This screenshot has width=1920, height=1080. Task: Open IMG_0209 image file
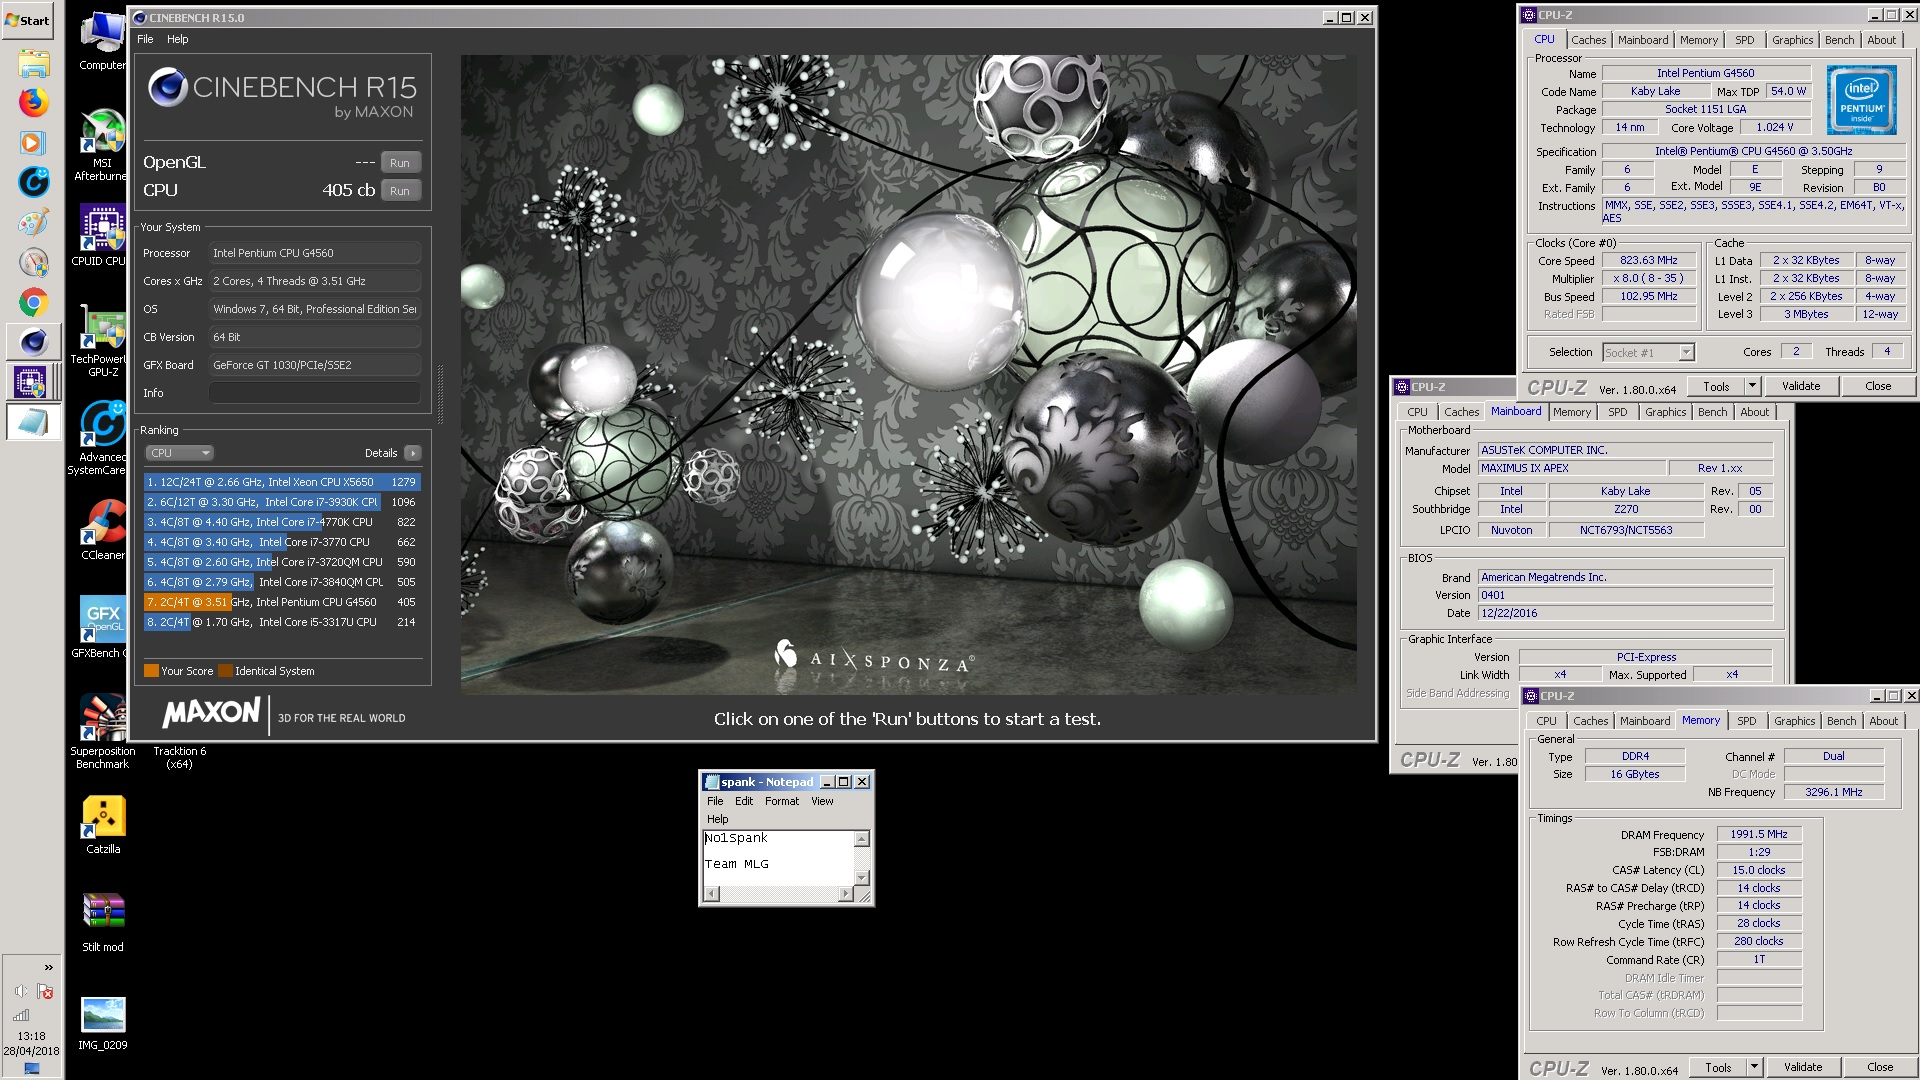102,1023
